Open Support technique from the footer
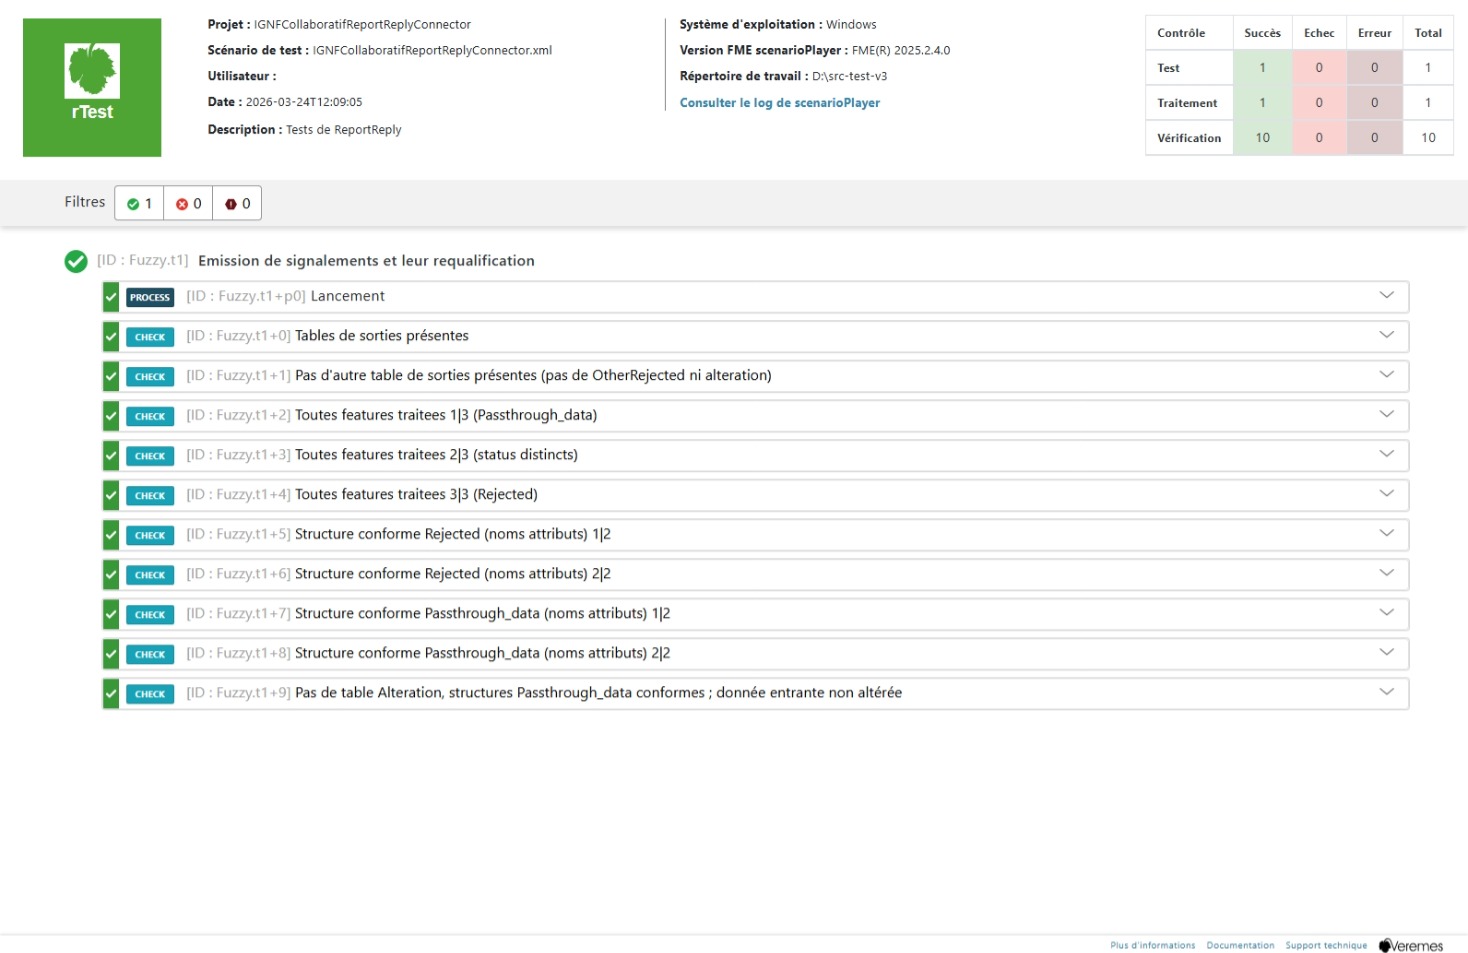The height and width of the screenshot is (953, 1468). [1325, 946]
